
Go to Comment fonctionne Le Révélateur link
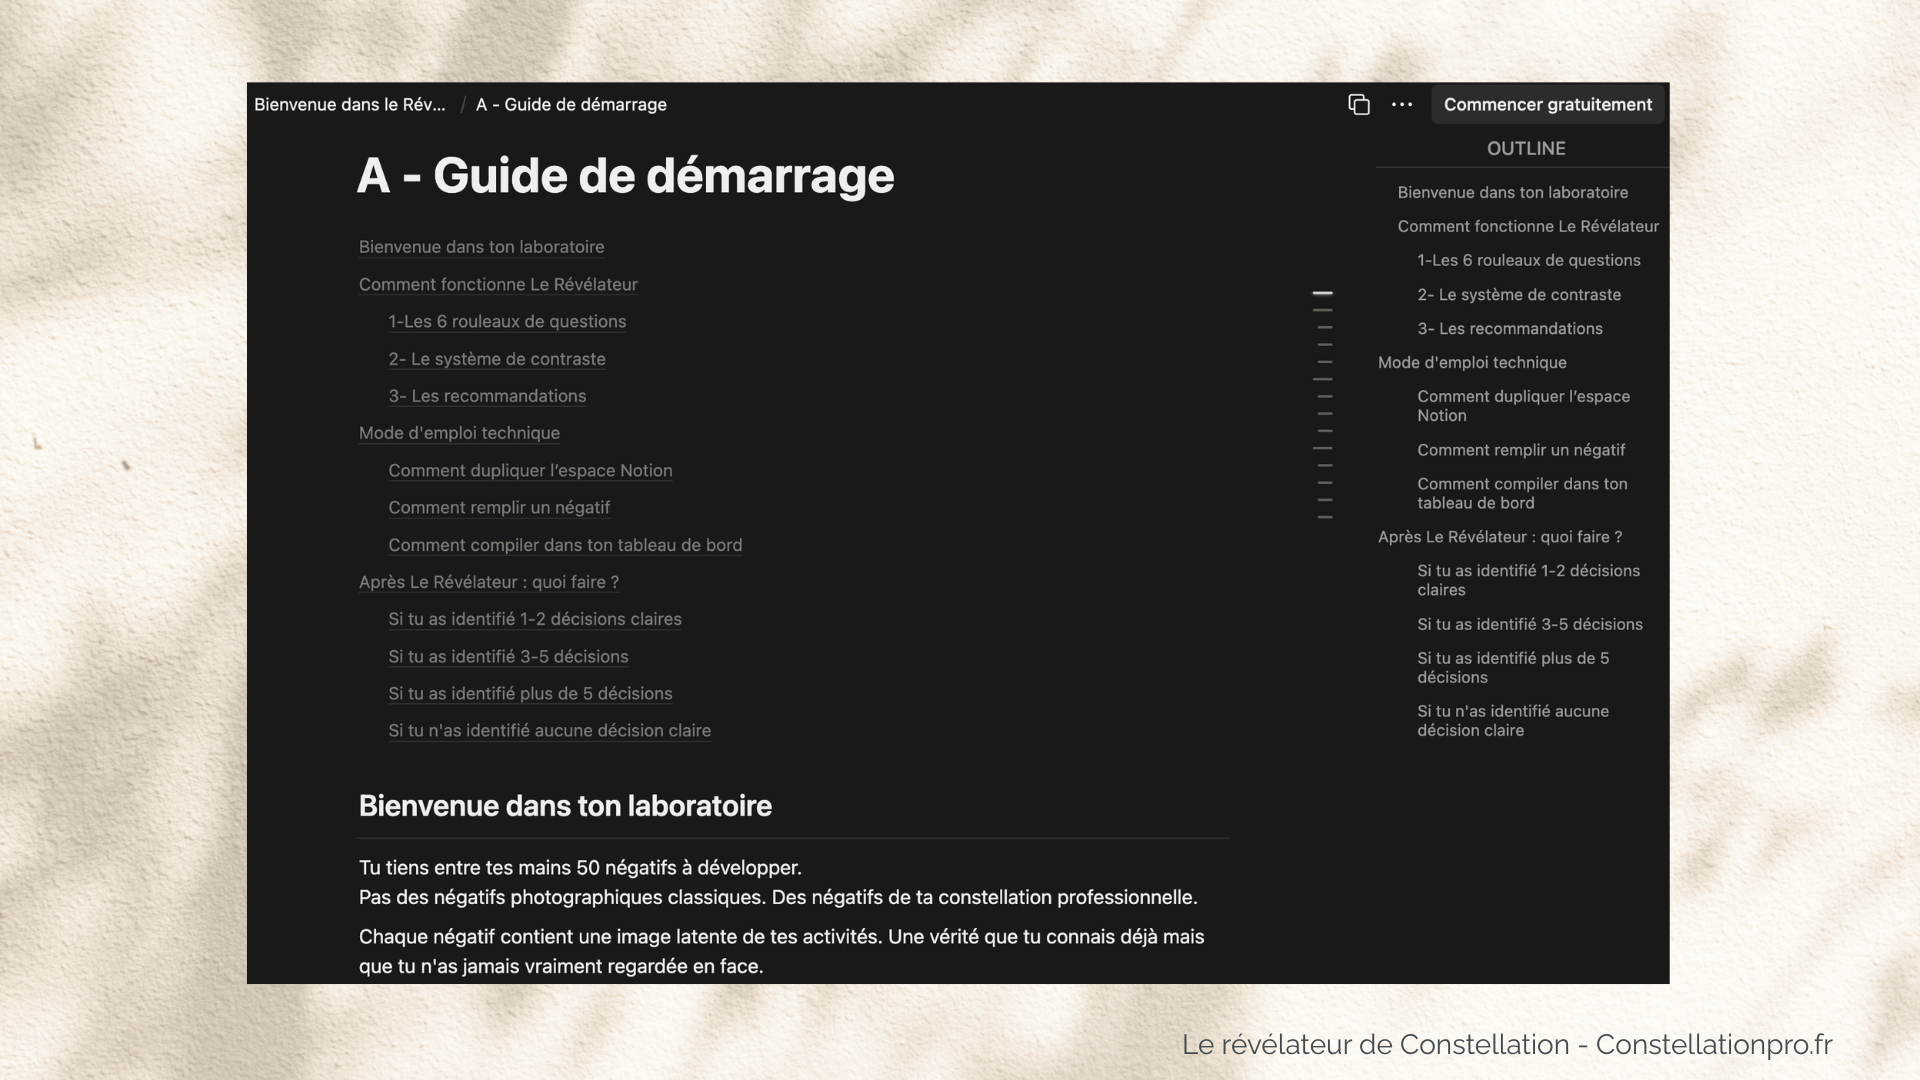pyautogui.click(x=498, y=285)
